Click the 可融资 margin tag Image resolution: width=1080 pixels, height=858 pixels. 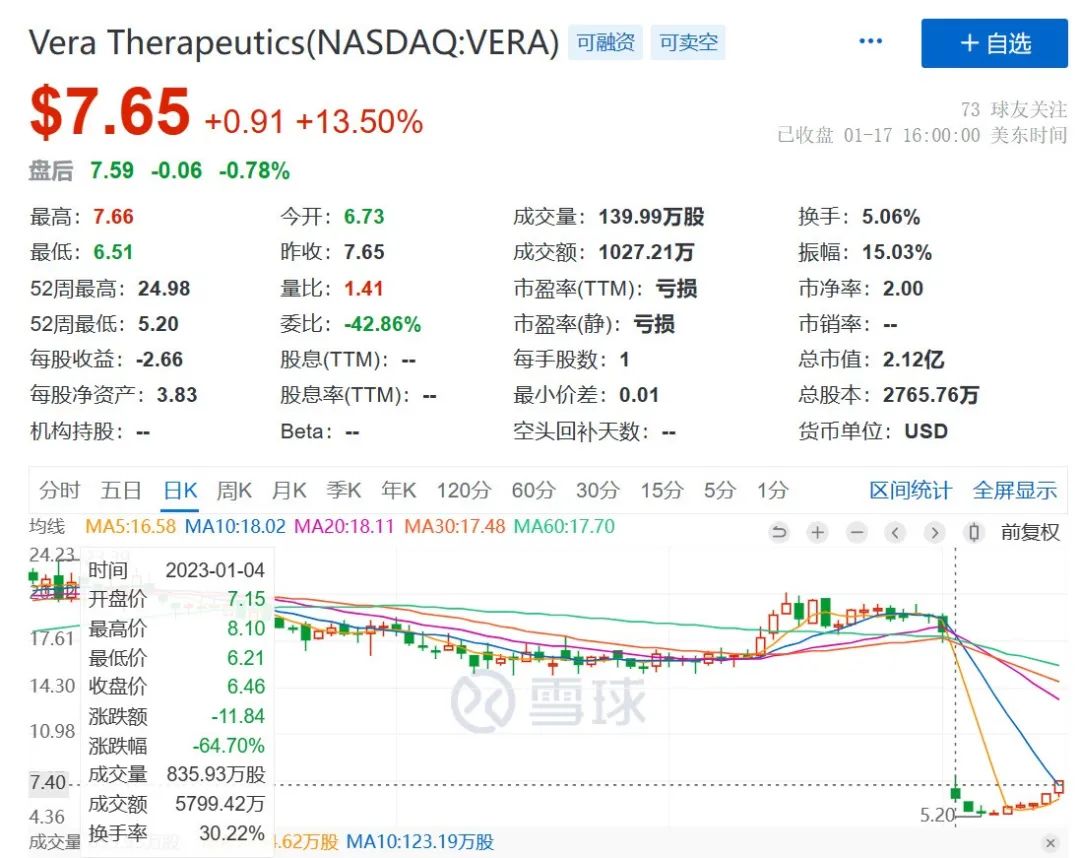(x=605, y=43)
